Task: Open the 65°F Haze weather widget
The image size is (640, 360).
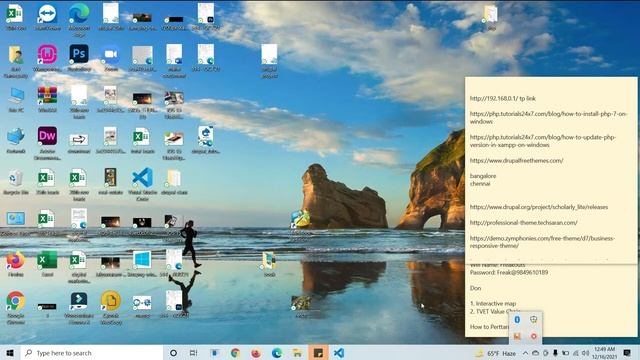Action: [496, 353]
